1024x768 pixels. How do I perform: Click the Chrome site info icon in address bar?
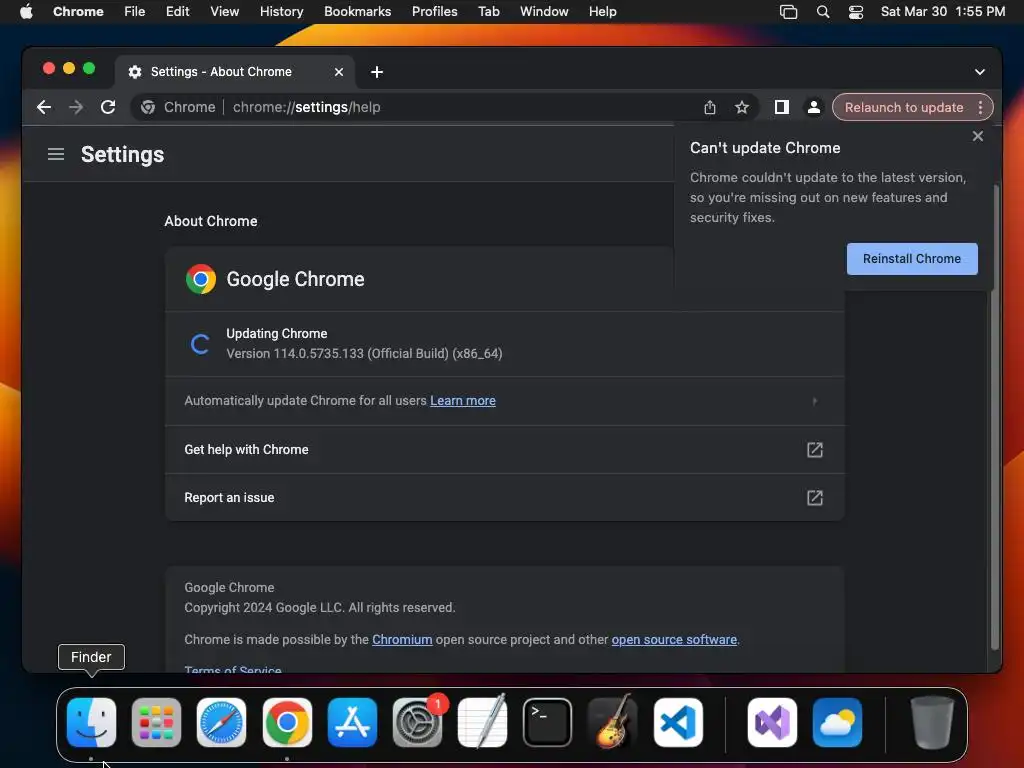click(148, 107)
